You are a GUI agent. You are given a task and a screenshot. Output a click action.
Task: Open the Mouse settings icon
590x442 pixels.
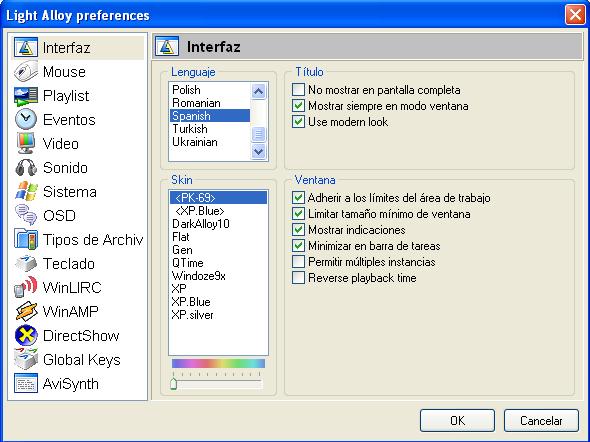26,71
